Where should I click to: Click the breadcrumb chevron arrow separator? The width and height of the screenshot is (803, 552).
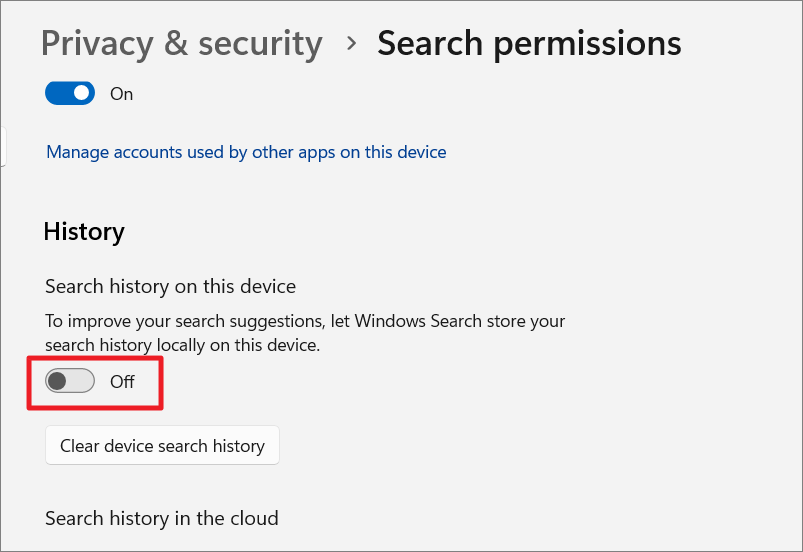[350, 44]
